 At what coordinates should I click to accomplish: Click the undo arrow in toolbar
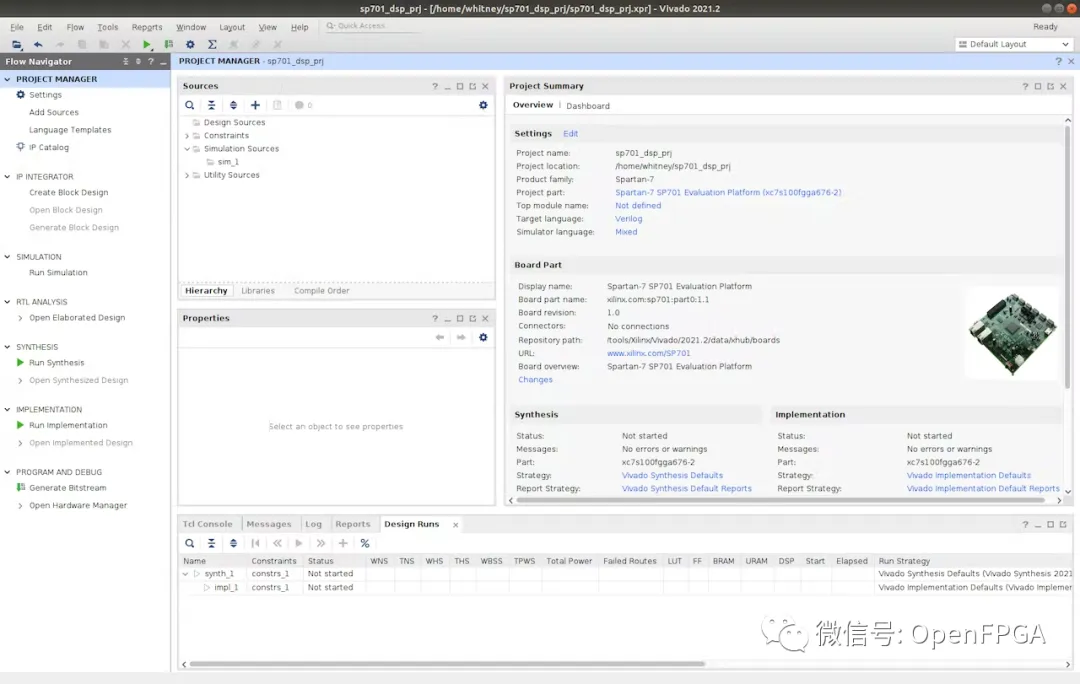tap(38, 44)
